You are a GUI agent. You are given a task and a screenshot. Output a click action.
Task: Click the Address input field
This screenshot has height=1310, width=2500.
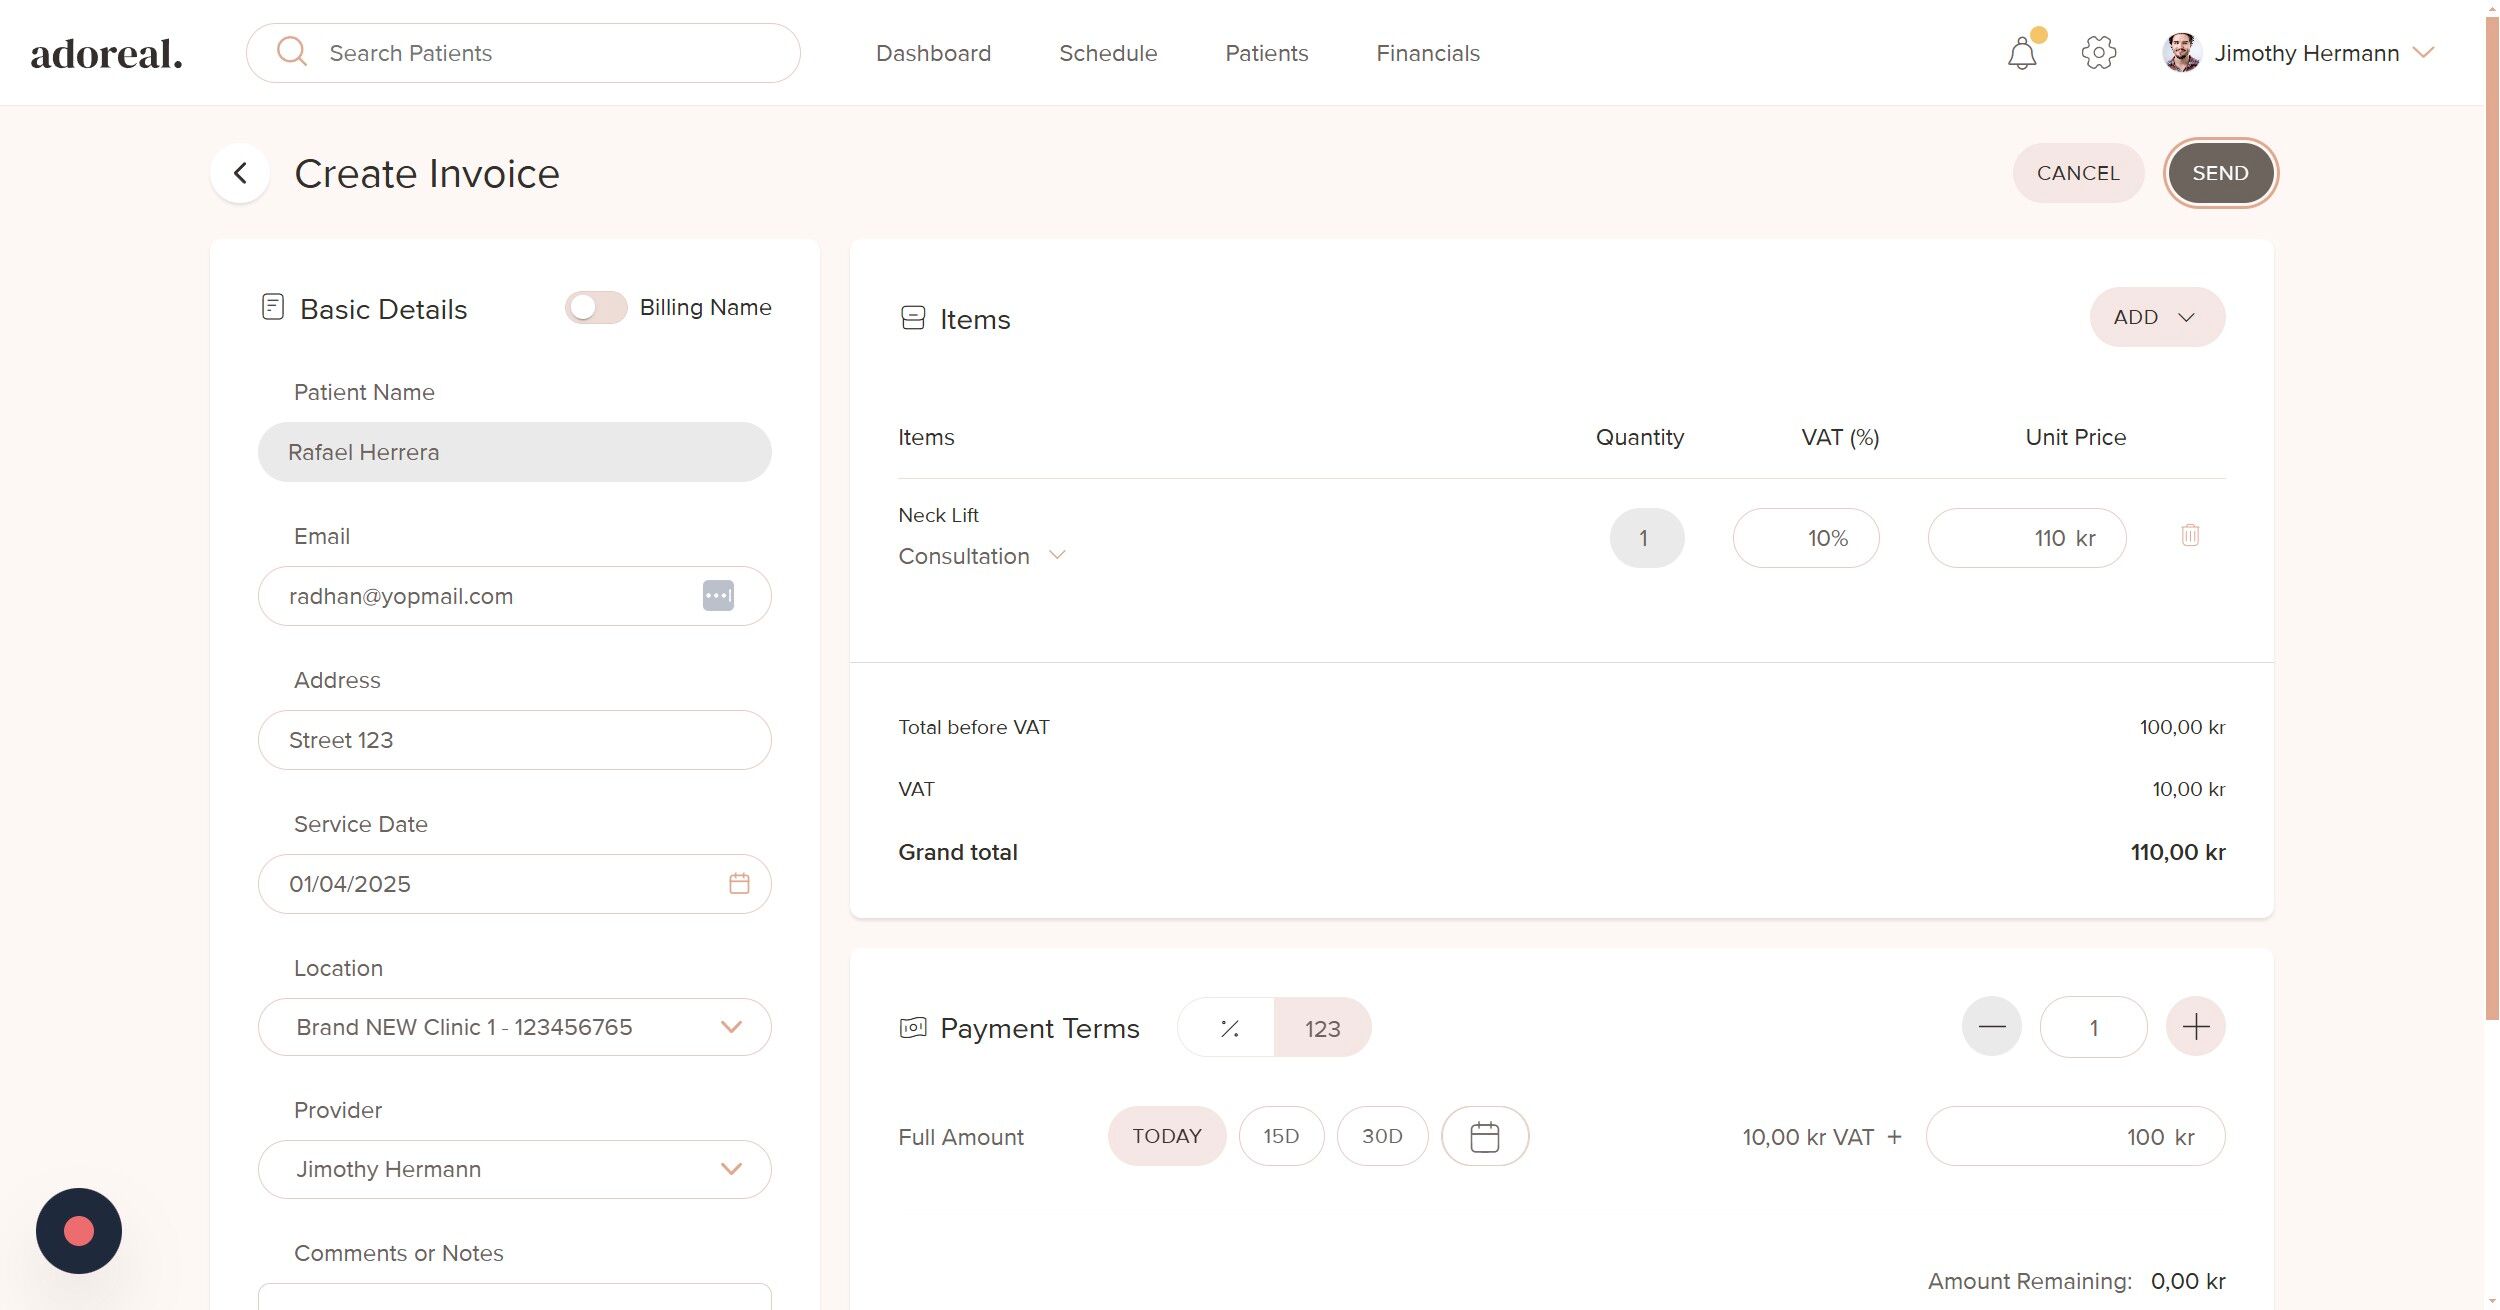(x=514, y=740)
